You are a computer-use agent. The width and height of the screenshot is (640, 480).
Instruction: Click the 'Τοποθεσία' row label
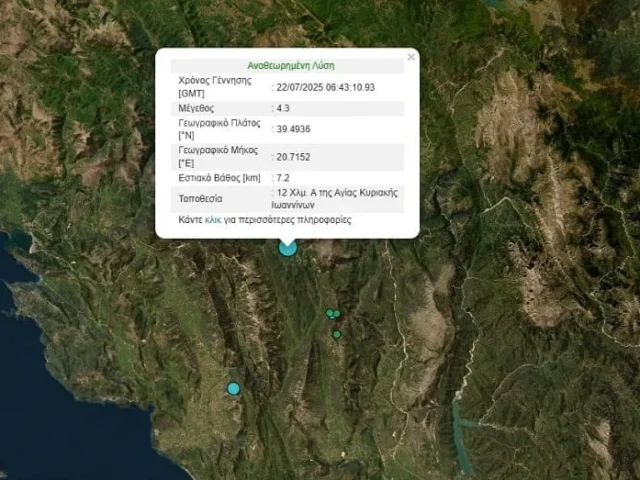click(x=201, y=198)
